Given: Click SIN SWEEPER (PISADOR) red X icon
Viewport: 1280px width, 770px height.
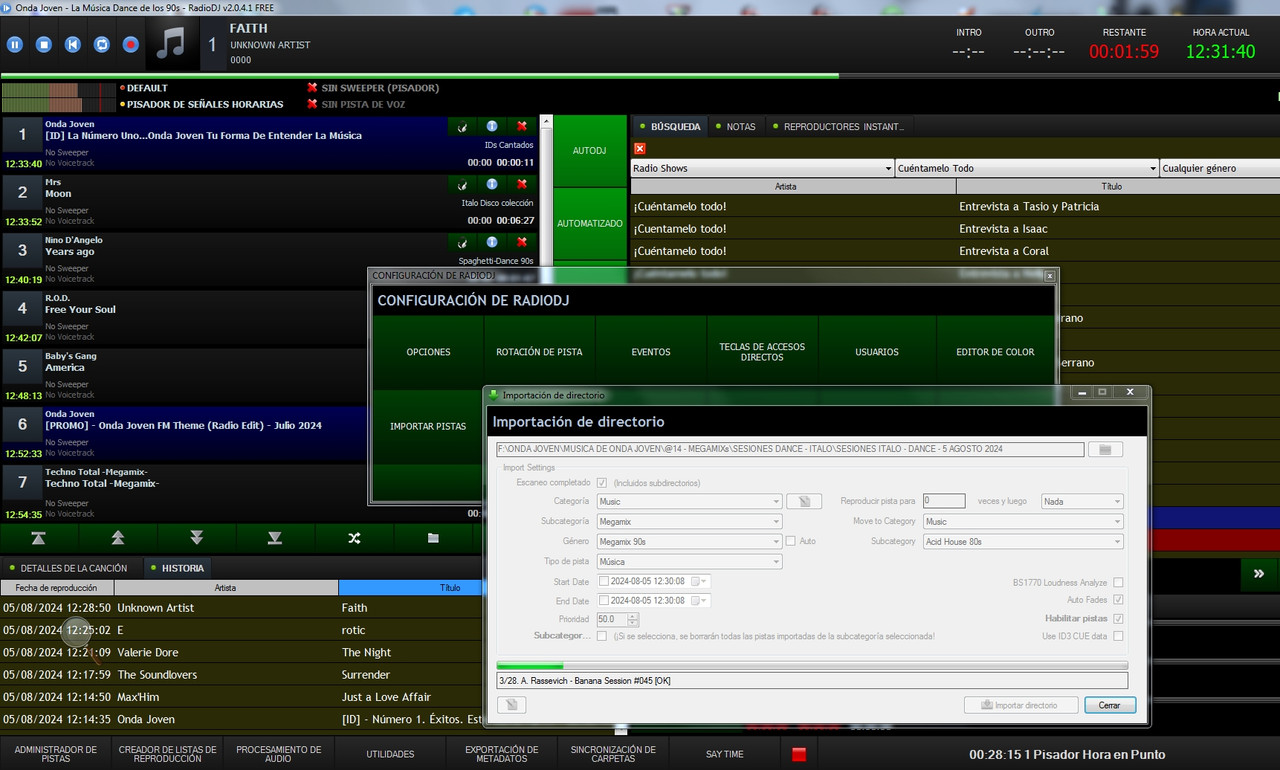Looking at the screenshot, I should (x=313, y=88).
